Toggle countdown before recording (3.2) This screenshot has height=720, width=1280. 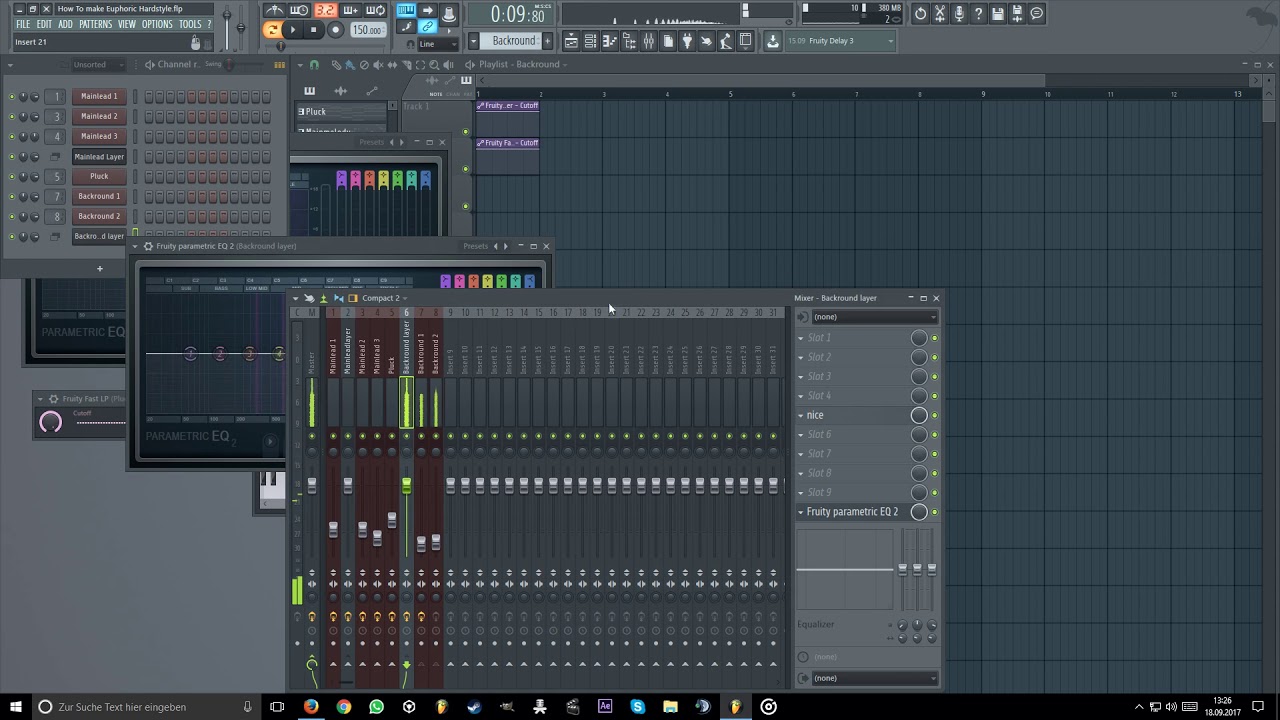click(x=325, y=10)
